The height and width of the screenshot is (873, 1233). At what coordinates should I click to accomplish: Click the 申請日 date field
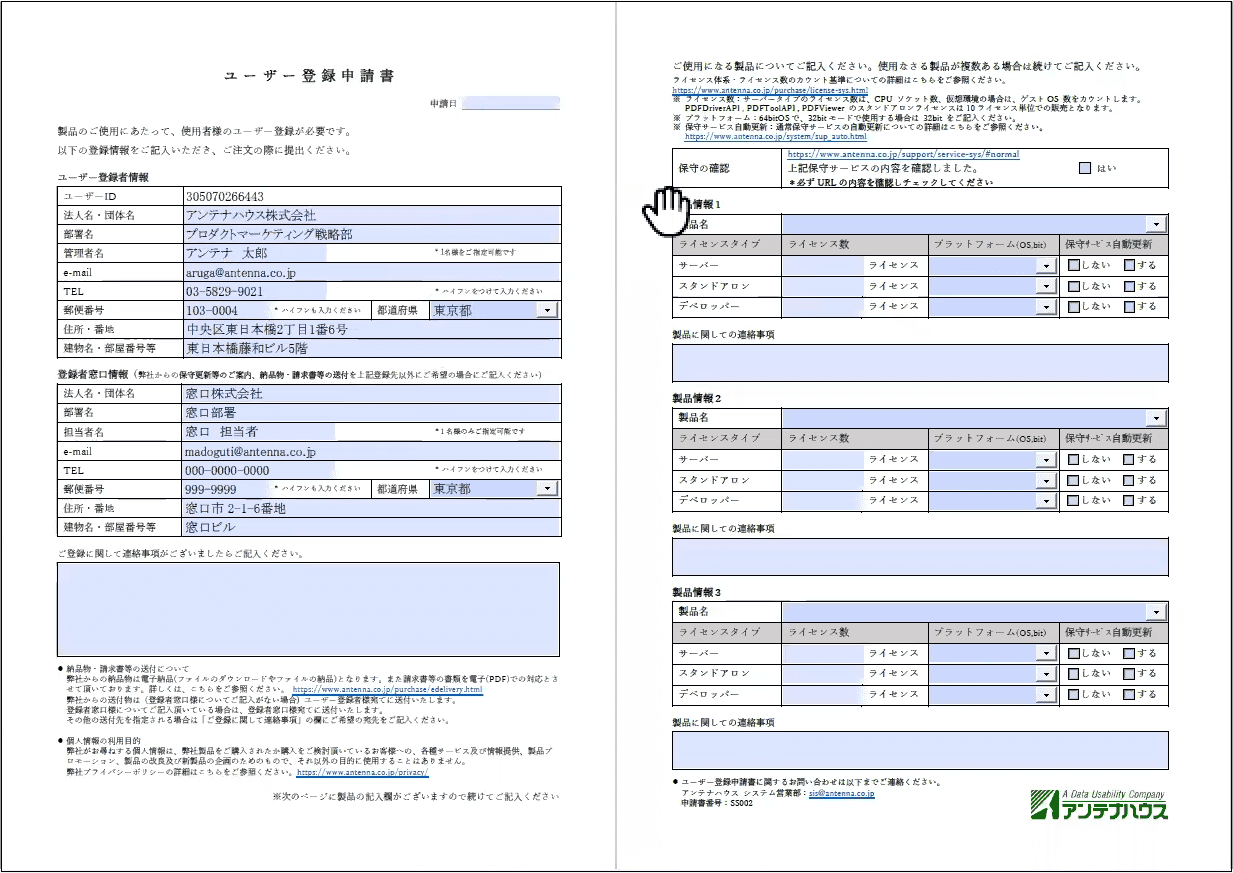pyautogui.click(x=510, y=103)
